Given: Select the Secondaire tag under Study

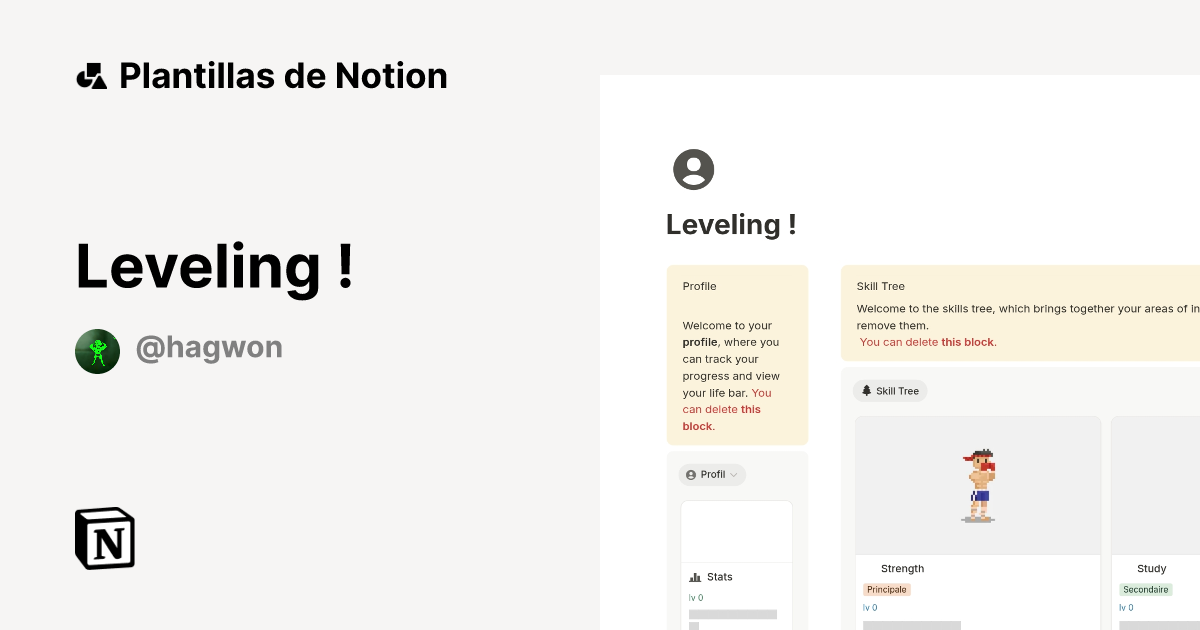Looking at the screenshot, I should coord(1145,590).
